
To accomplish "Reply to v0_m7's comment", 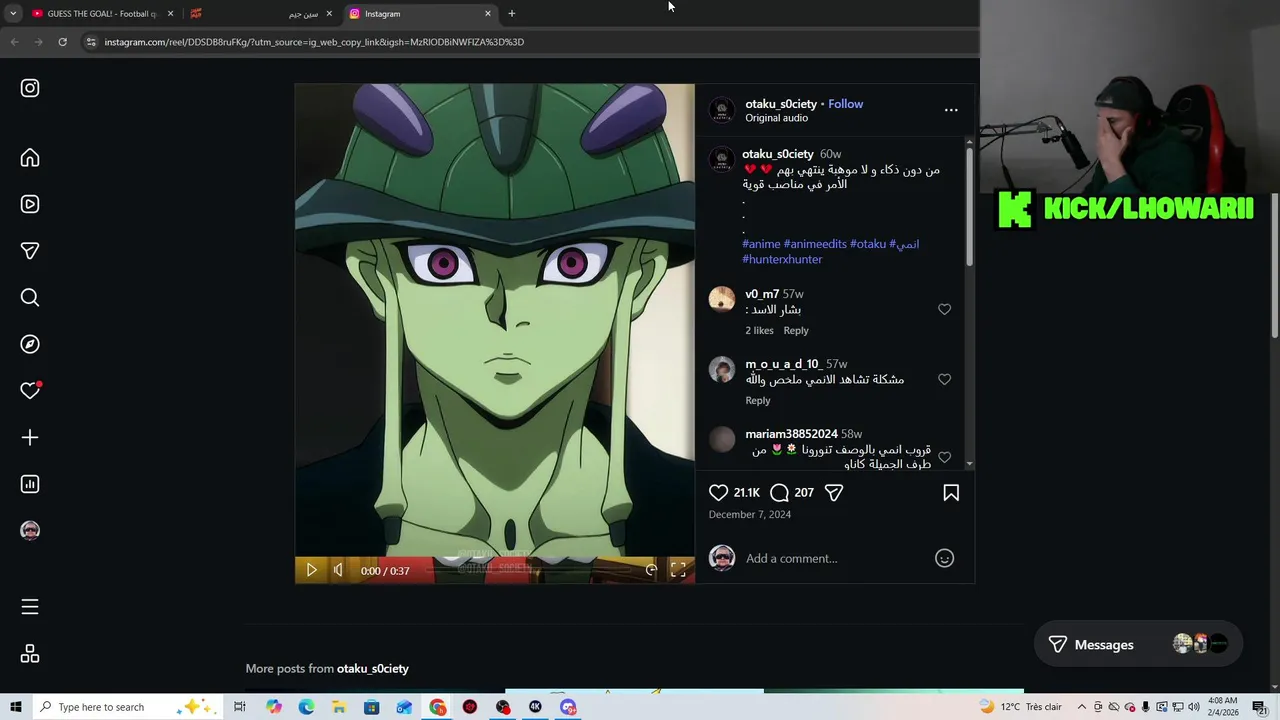I will pyautogui.click(x=796, y=330).
